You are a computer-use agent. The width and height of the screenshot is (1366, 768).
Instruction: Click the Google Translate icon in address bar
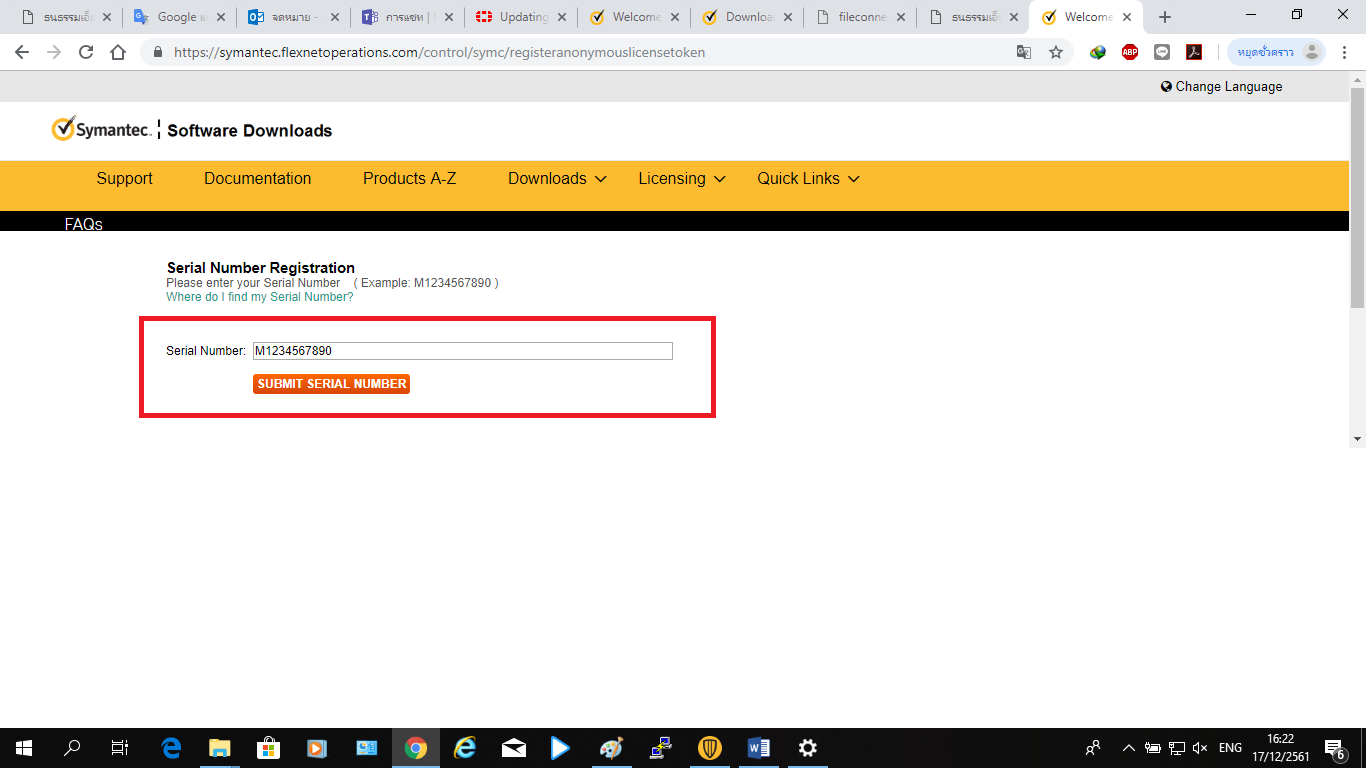1023,52
